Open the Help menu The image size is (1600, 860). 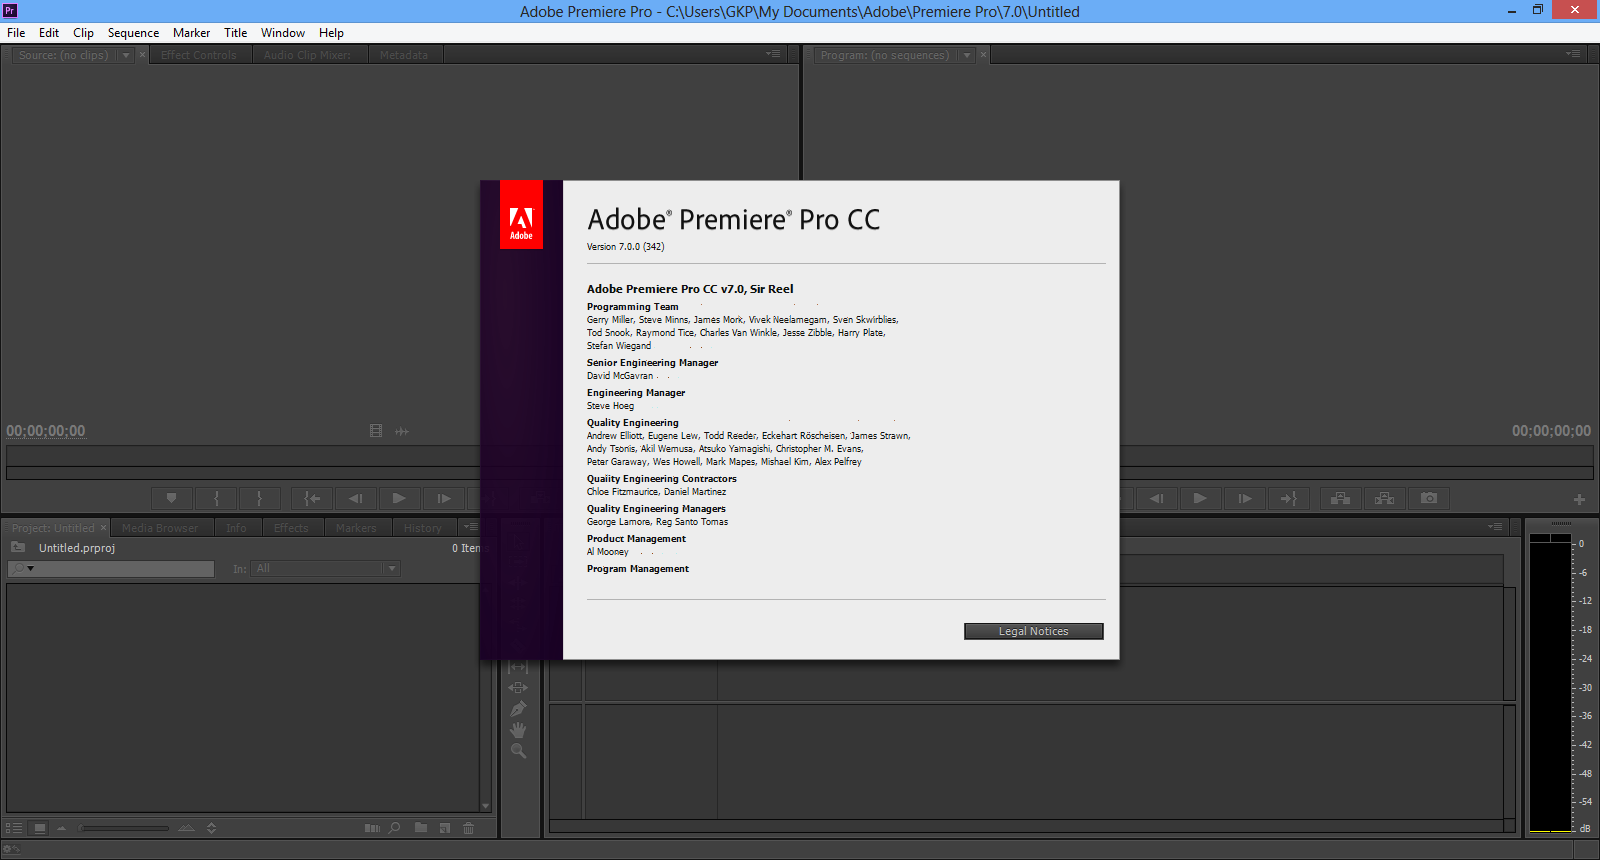coord(331,33)
